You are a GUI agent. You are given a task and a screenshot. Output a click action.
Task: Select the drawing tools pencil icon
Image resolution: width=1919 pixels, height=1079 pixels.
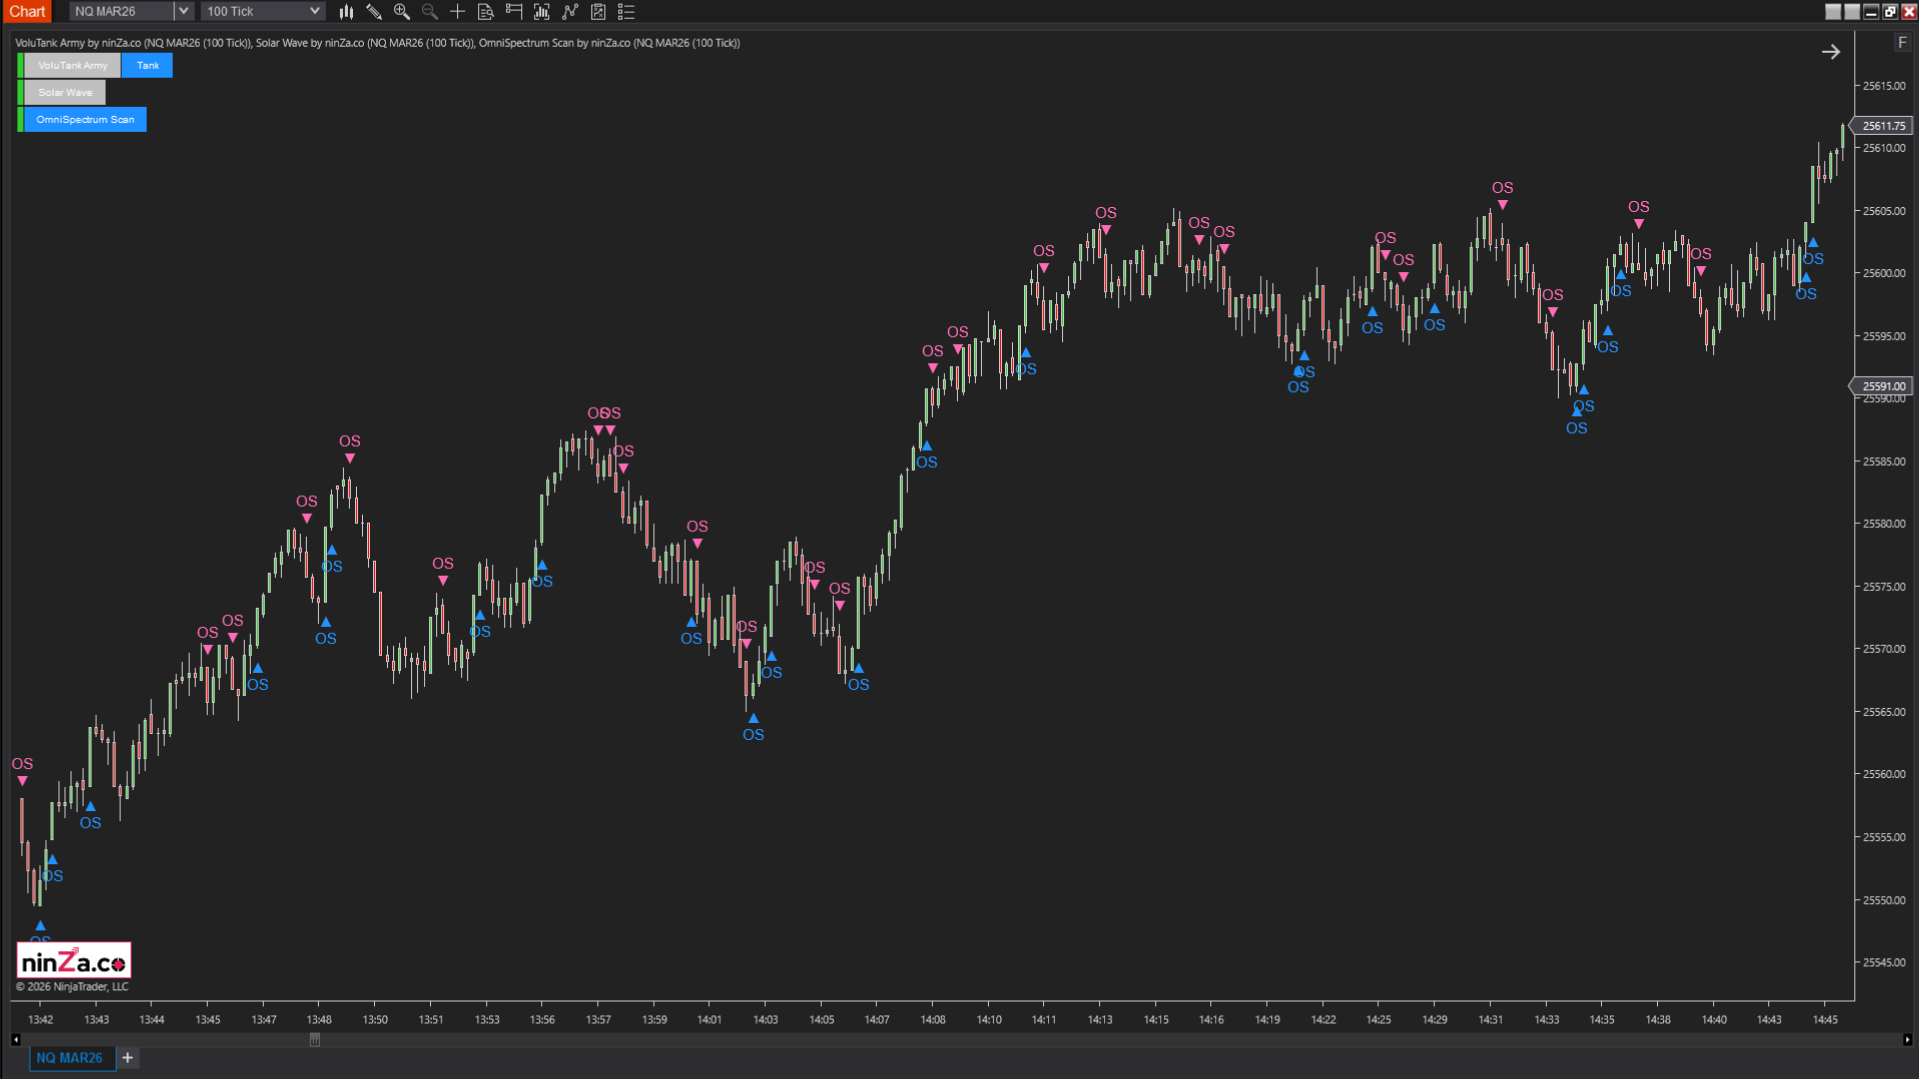(x=374, y=12)
